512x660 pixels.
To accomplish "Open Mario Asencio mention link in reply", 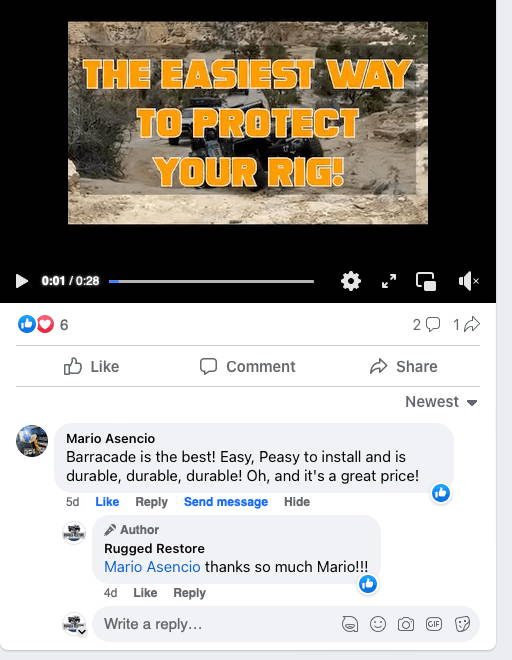I will pos(152,567).
